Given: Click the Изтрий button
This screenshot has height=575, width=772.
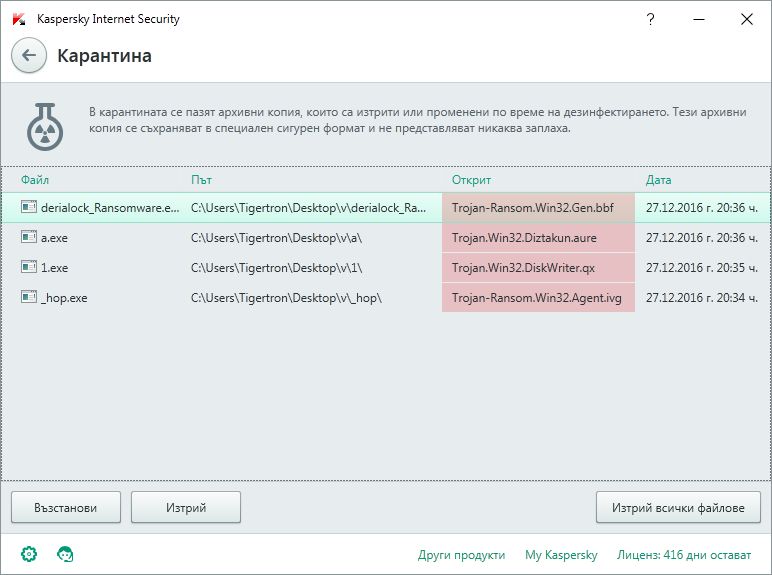Looking at the screenshot, I should pos(186,507).
